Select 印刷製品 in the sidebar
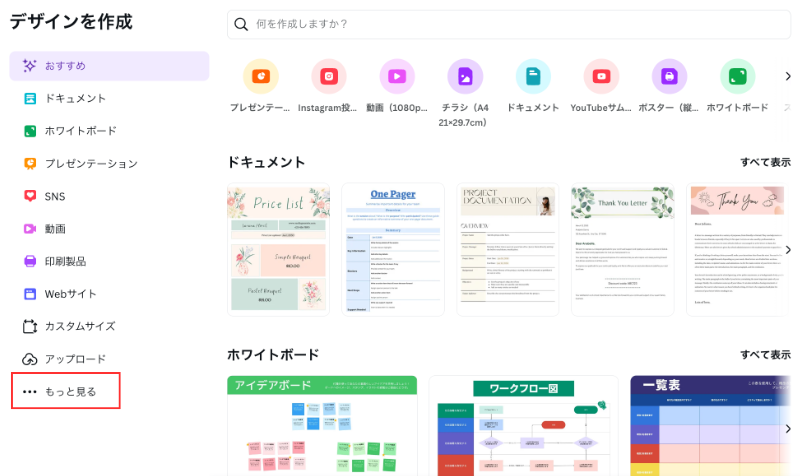Screen dimensions: 800x476 (65, 261)
